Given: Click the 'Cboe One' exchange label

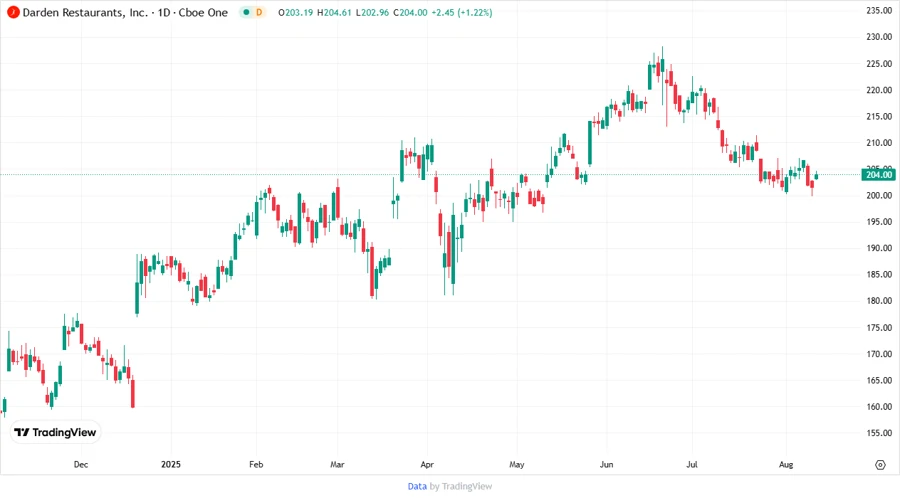Looking at the screenshot, I should click(203, 12).
